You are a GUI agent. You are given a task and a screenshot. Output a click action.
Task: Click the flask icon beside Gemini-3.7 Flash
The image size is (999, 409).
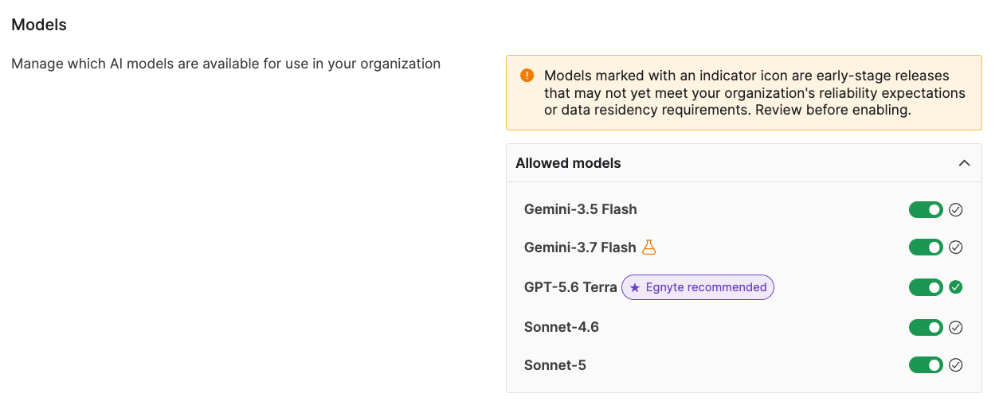coord(649,247)
